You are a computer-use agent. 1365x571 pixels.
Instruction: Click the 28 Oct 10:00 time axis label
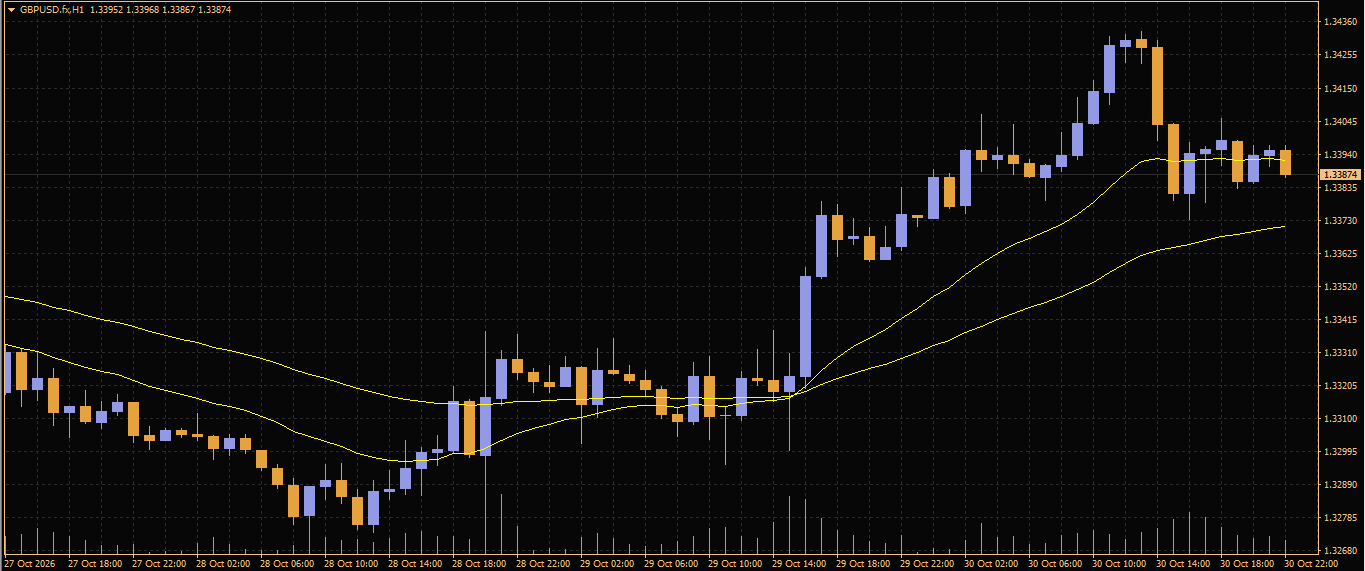(x=352, y=564)
